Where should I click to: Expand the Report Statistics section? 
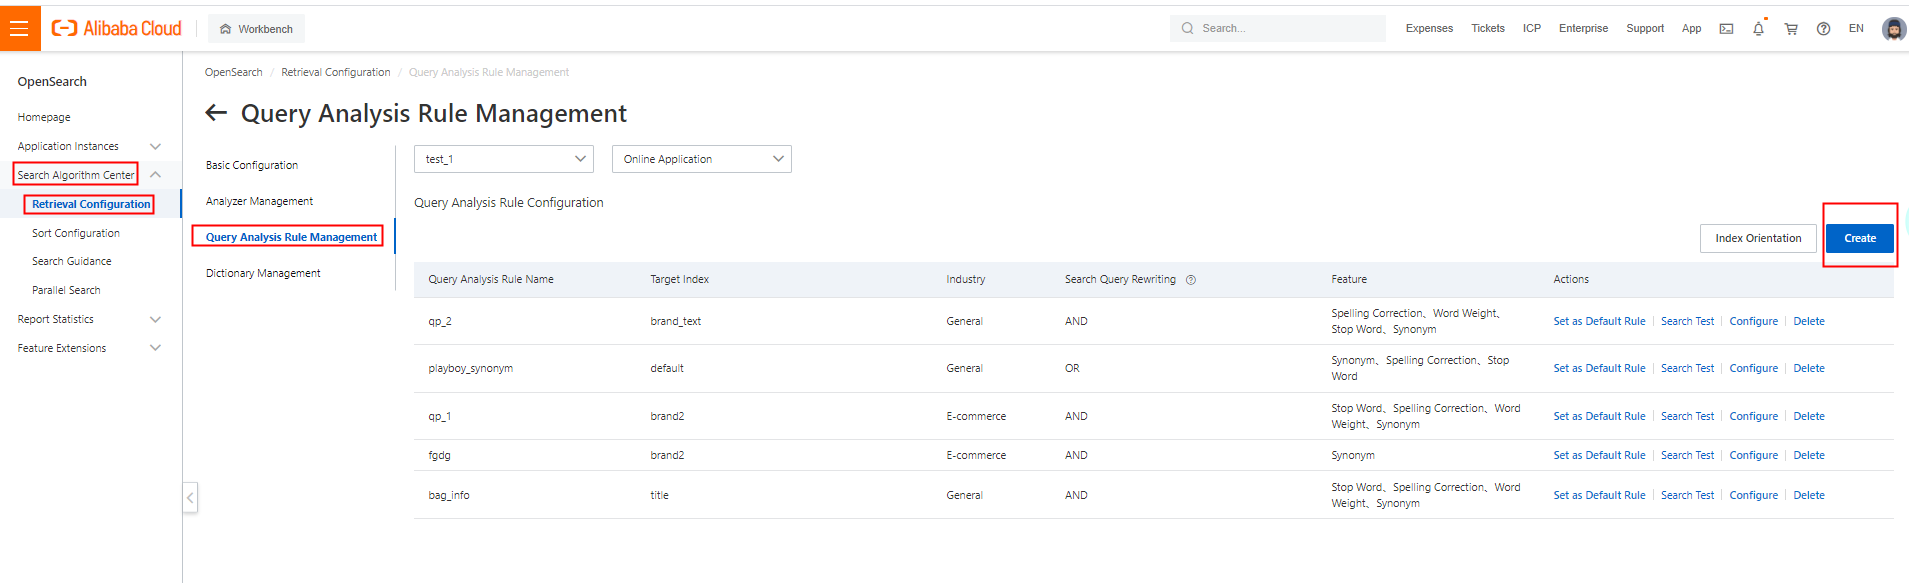tap(155, 320)
